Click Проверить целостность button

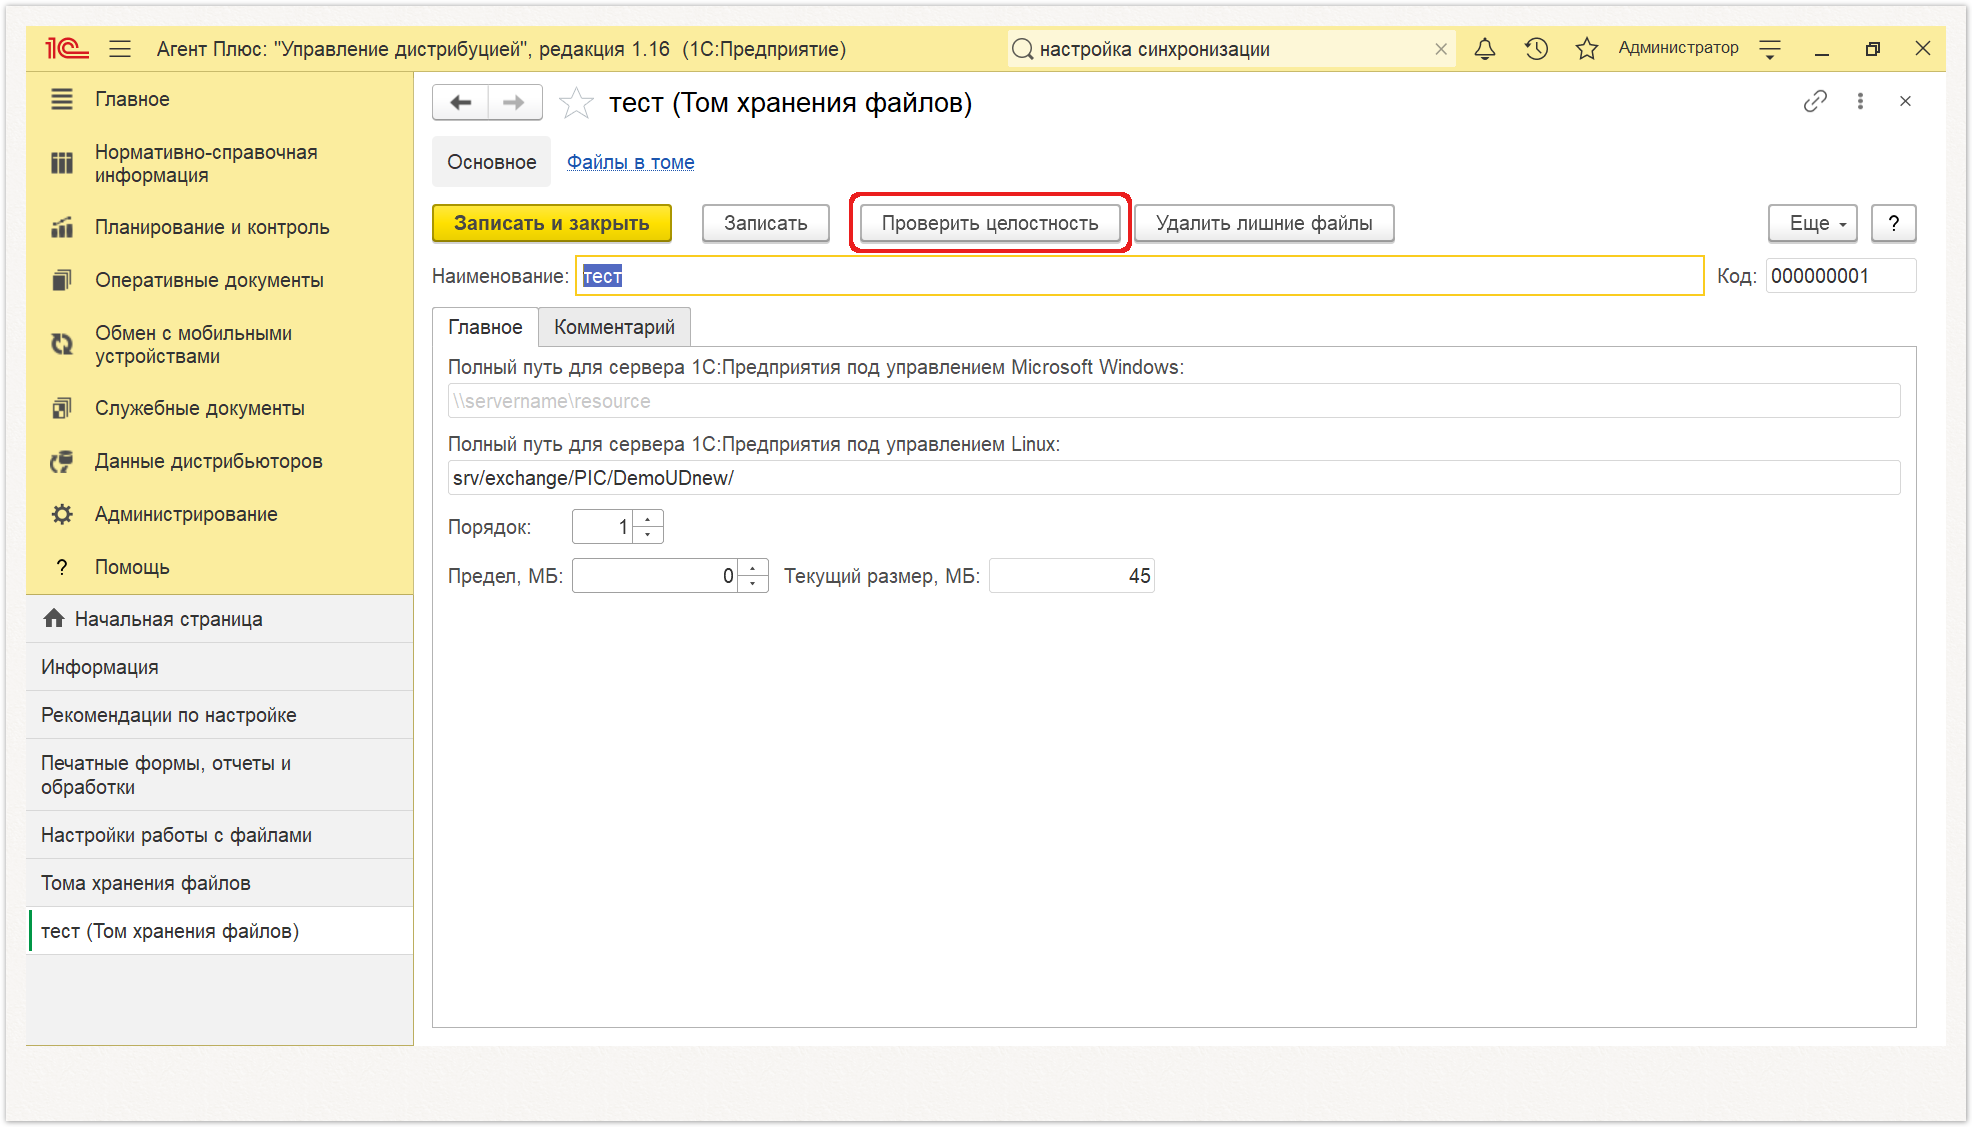coord(990,223)
